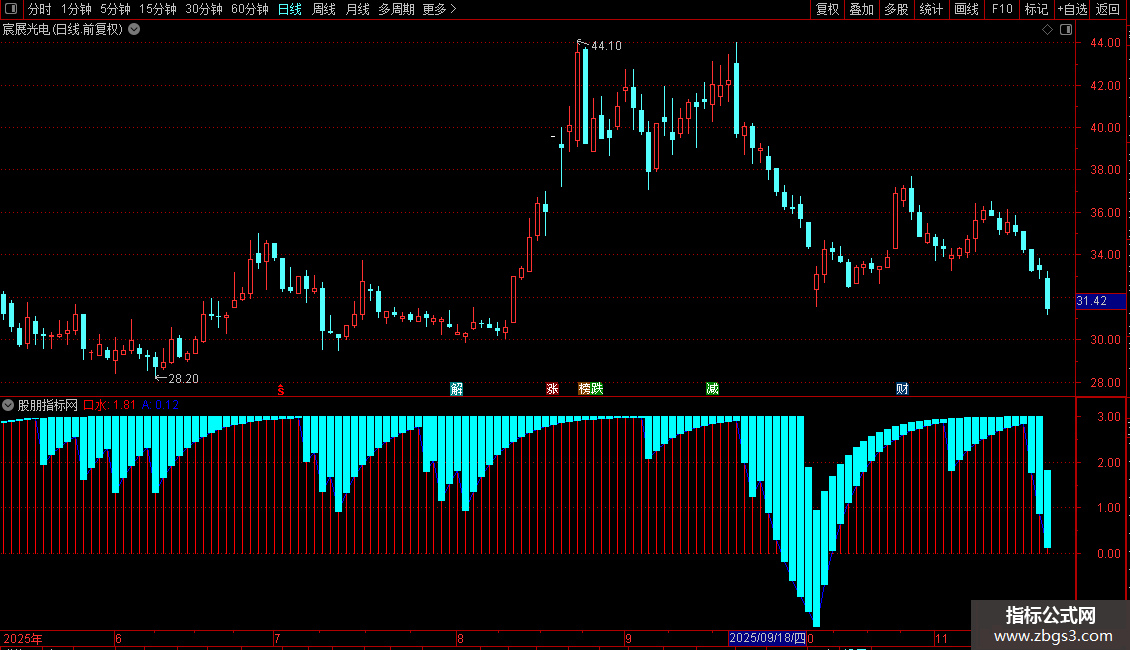Image resolution: width=1130 pixels, height=650 pixels.
Task: Select the 5分钟 period tab
Action: coord(115,9)
